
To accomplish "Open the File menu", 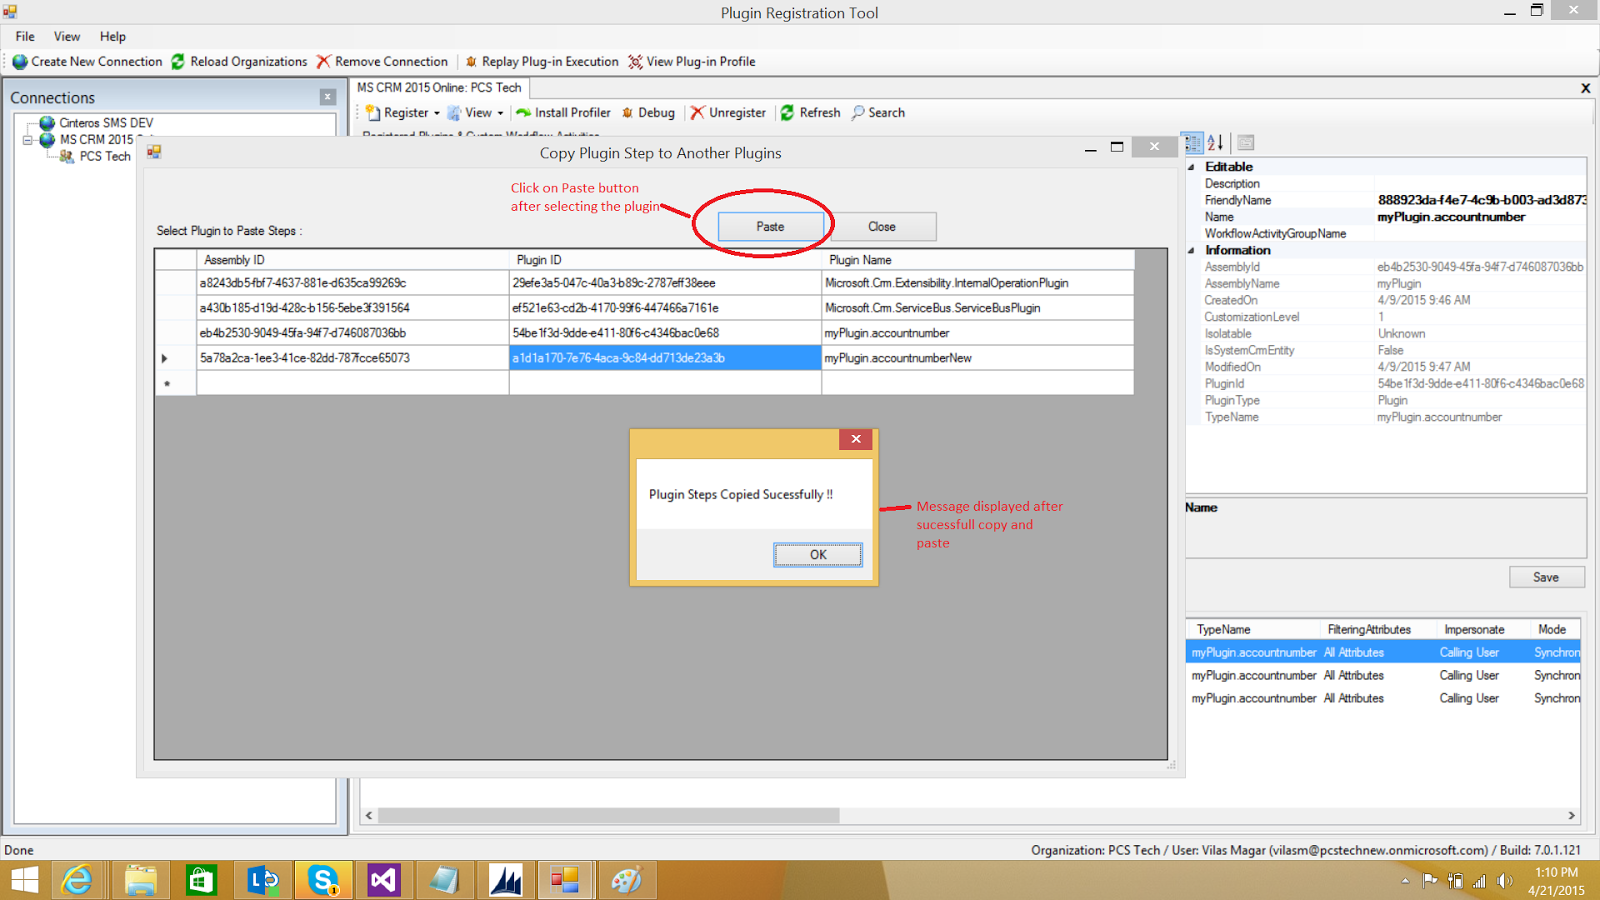I will [x=23, y=36].
